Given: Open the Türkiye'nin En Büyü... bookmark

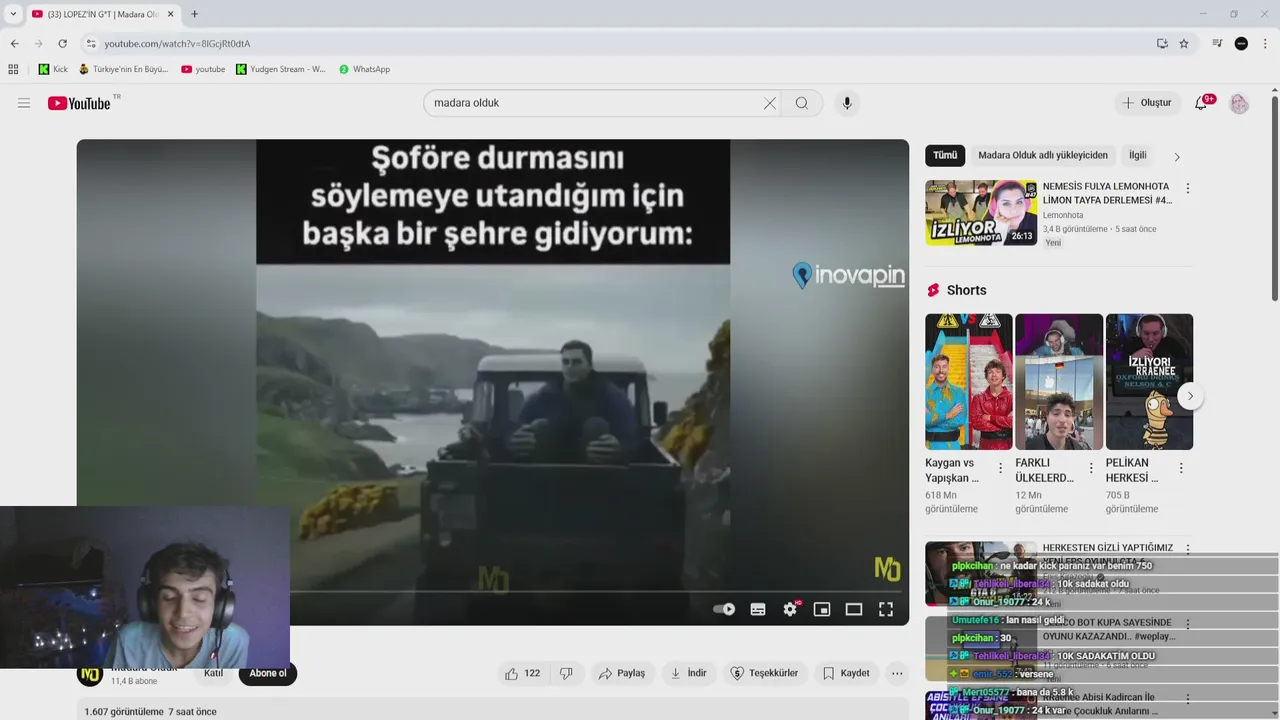Looking at the screenshot, I should click(x=124, y=69).
